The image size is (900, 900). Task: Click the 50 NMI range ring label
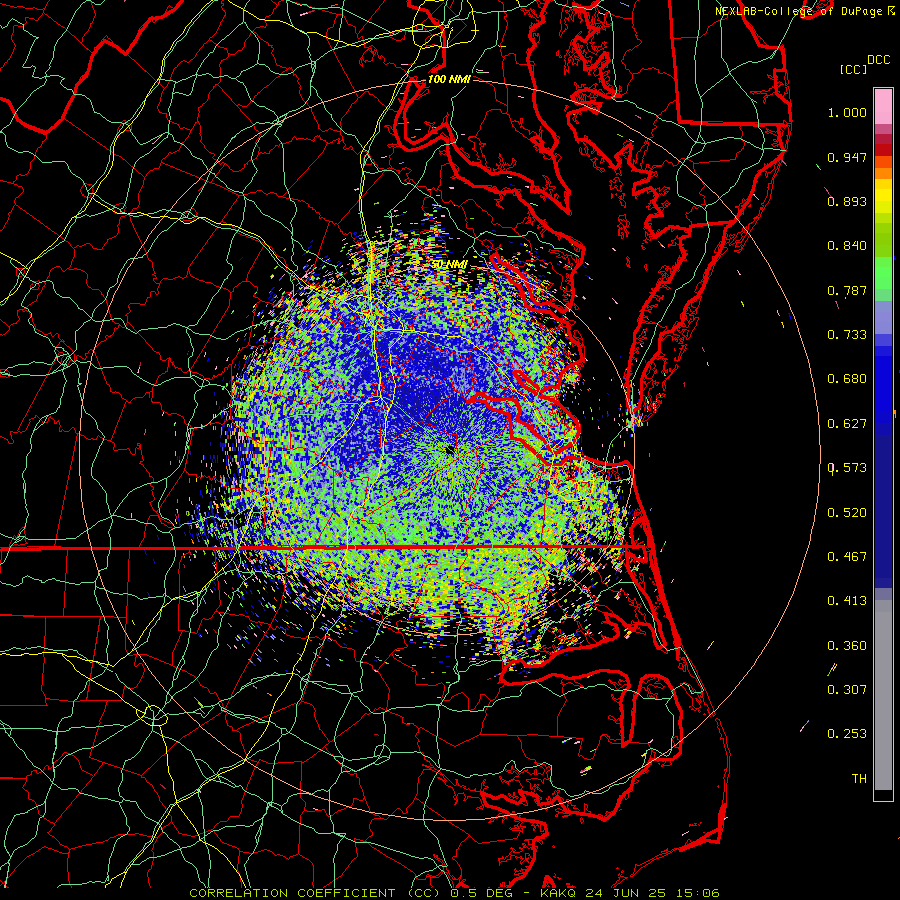click(x=449, y=264)
